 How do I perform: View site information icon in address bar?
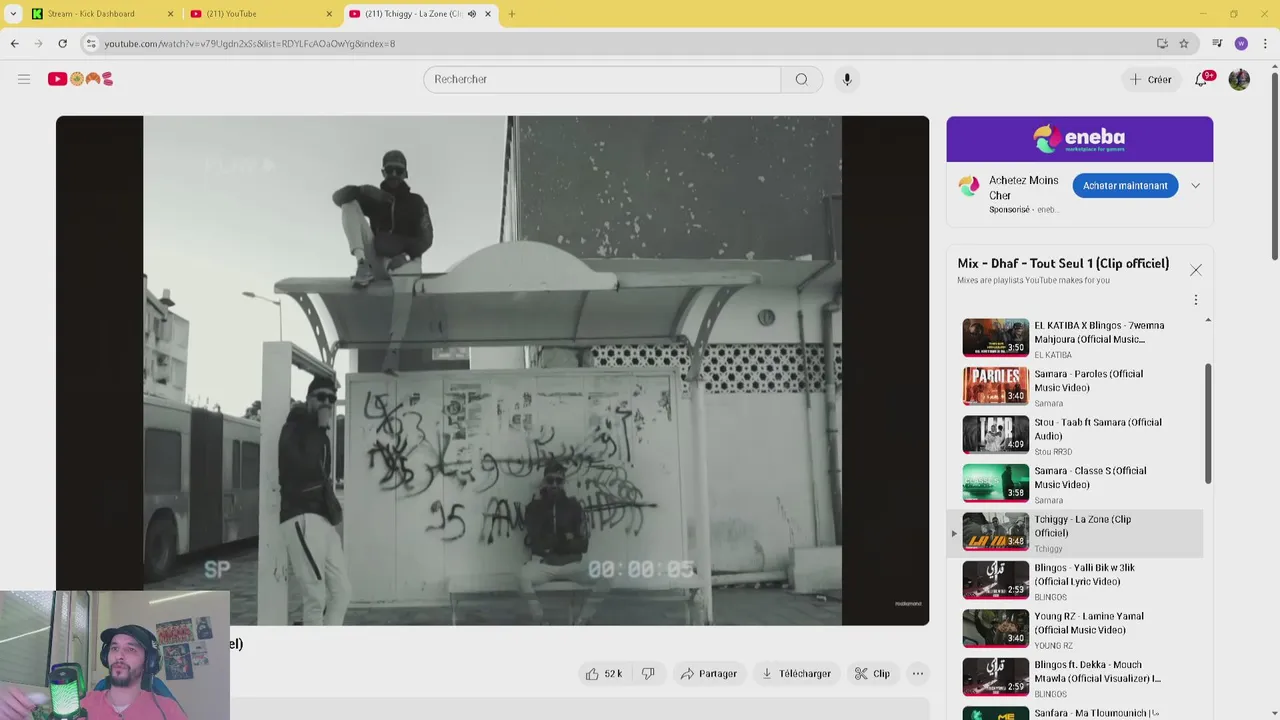tap(91, 44)
